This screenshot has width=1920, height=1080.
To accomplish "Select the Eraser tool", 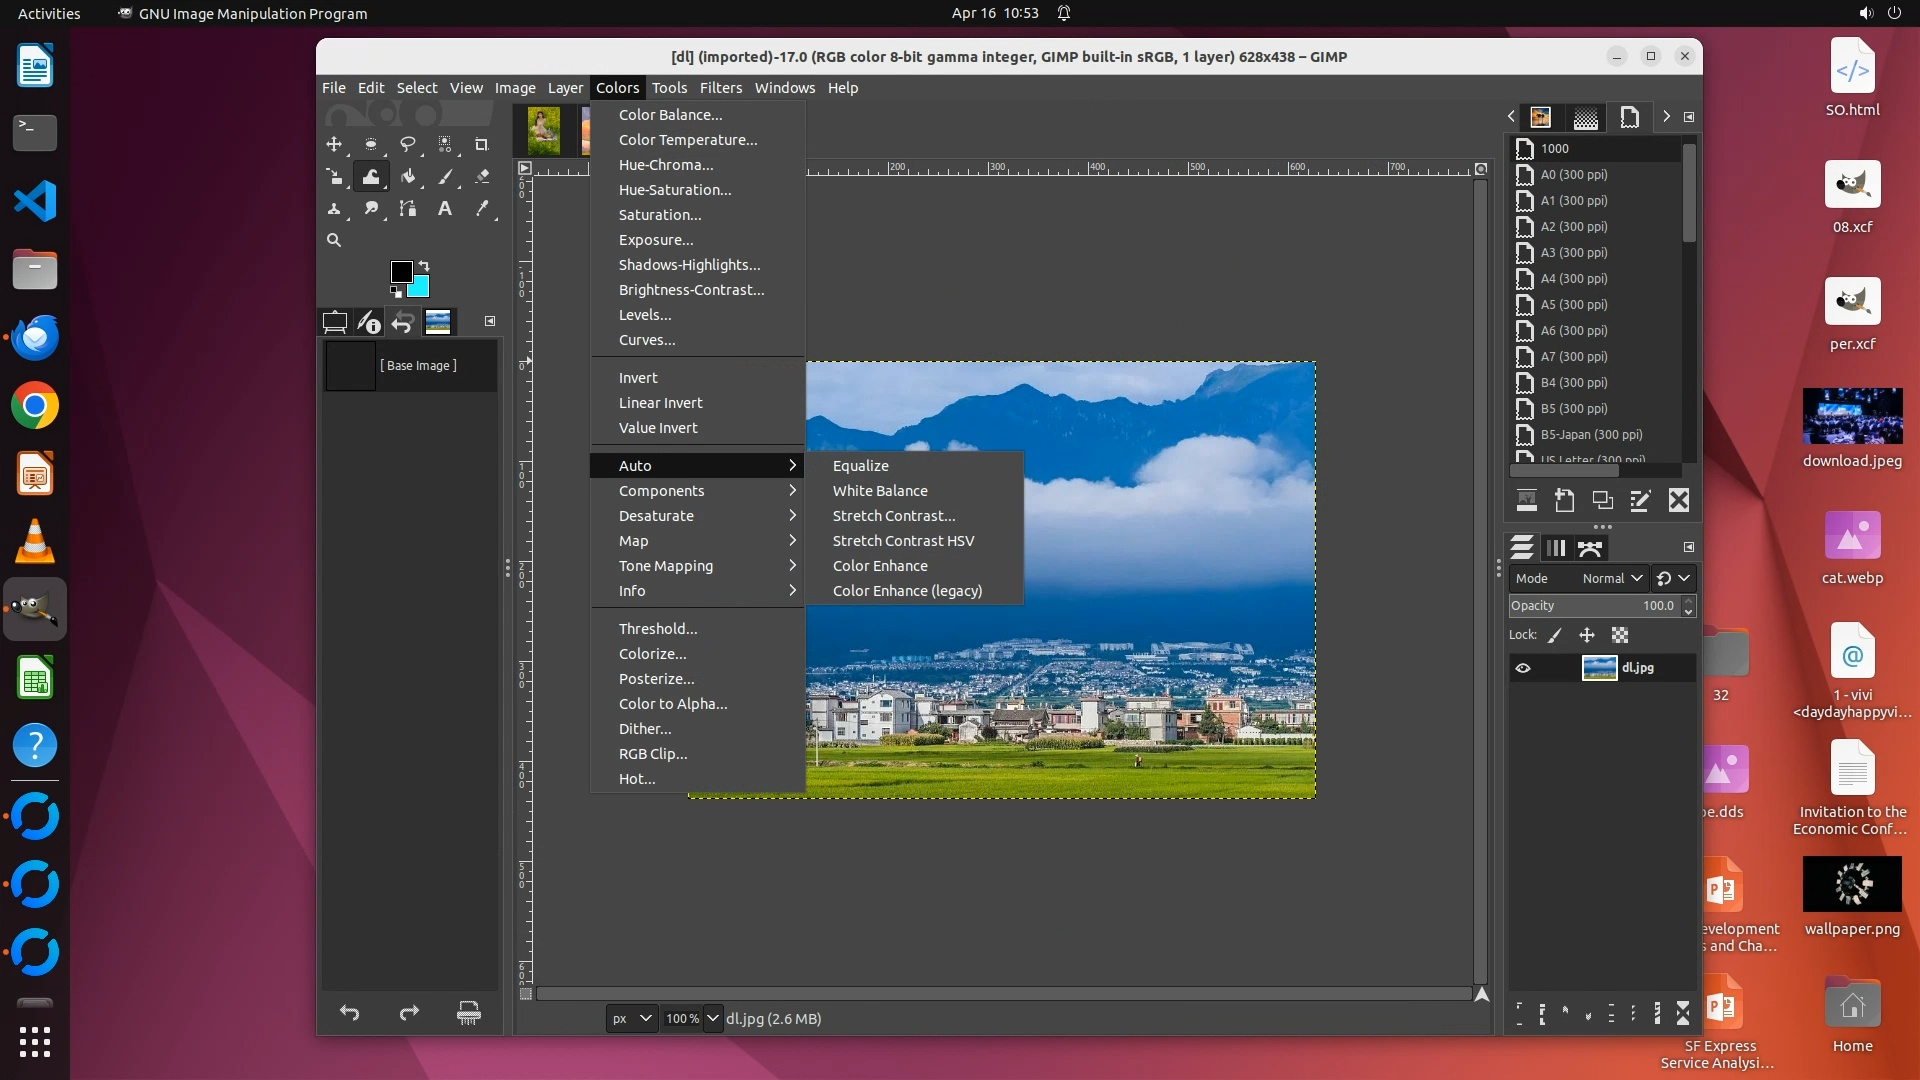I will 482,177.
